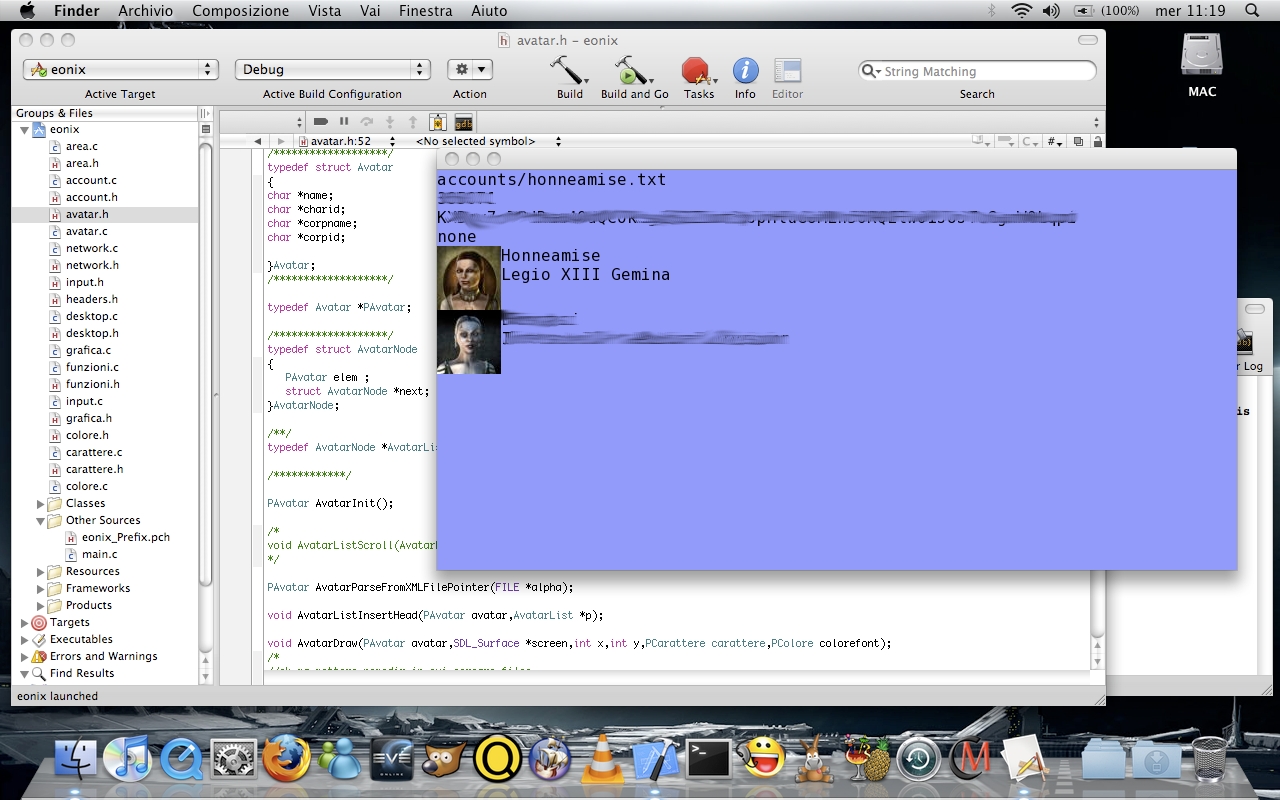Click the second avatar portrait thumbnail
Image resolution: width=1280 pixels, height=800 pixels.
[469, 342]
